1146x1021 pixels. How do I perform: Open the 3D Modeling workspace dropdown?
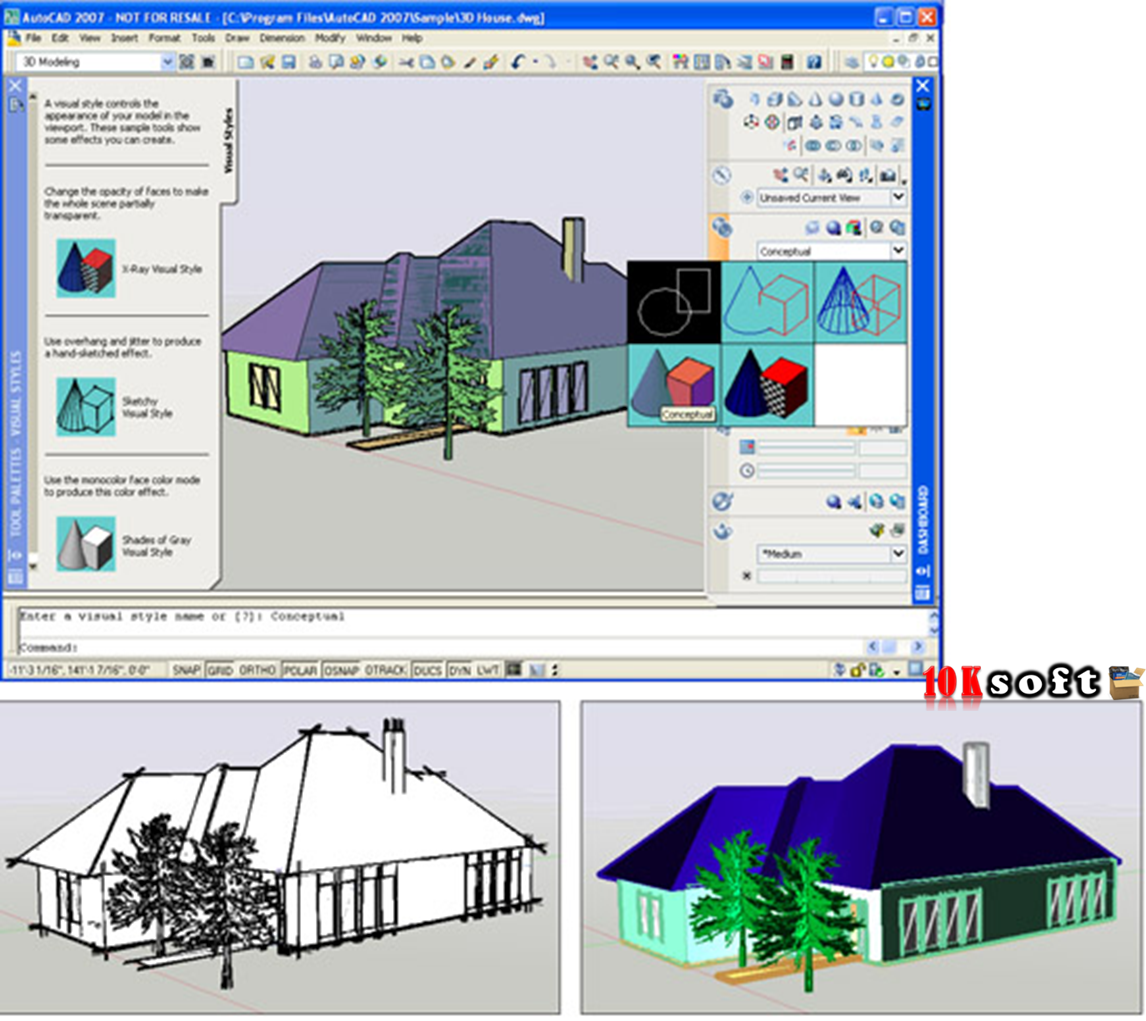(167, 62)
